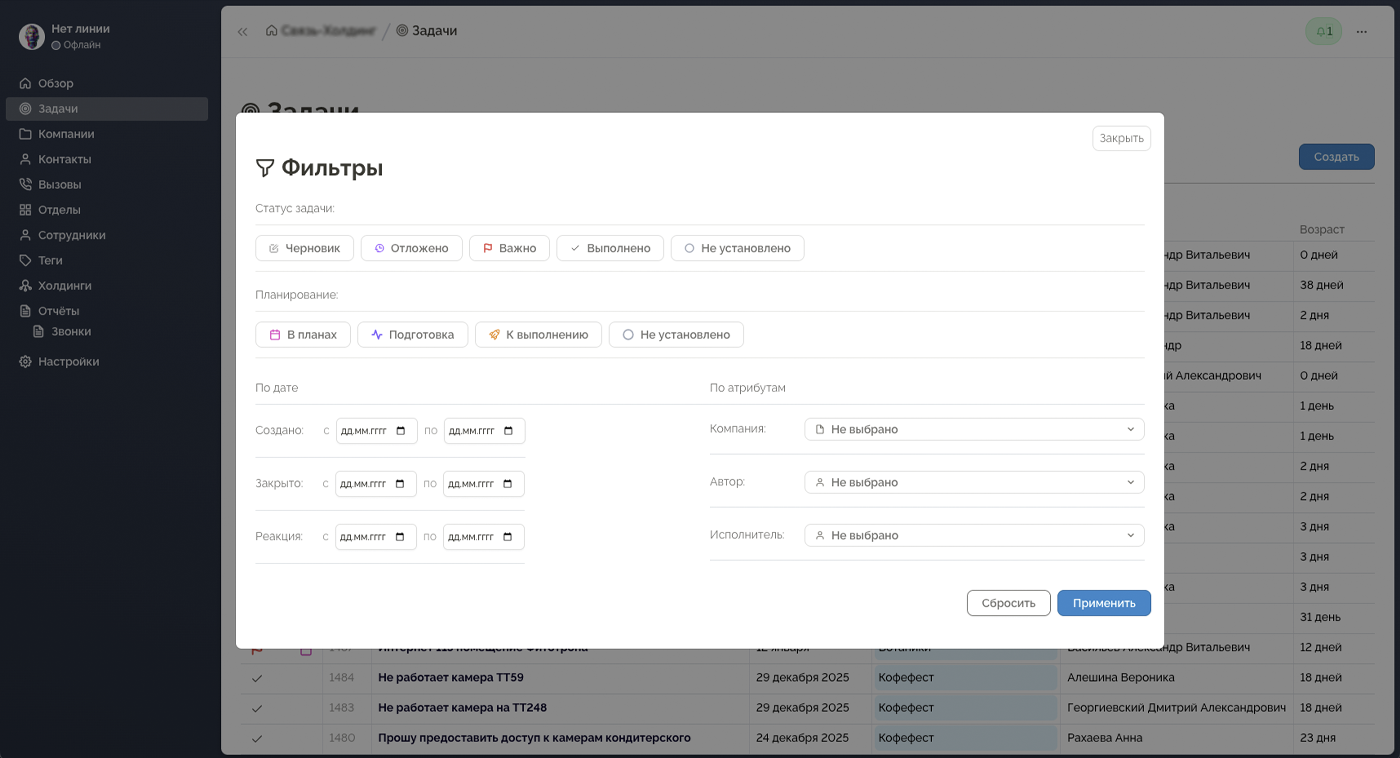
Task: Click home icon in breadcrumb
Action: tap(271, 31)
